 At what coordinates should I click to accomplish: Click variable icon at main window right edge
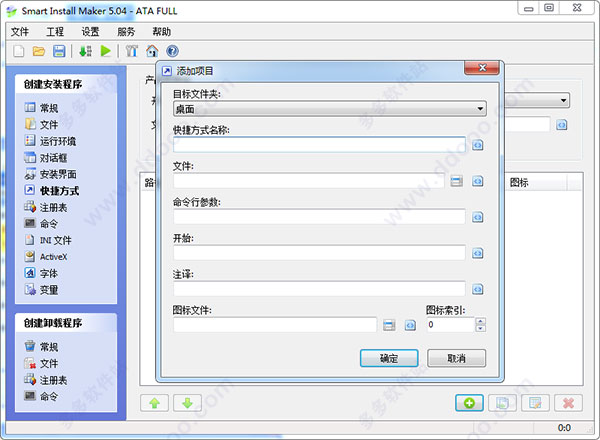click(x=561, y=125)
